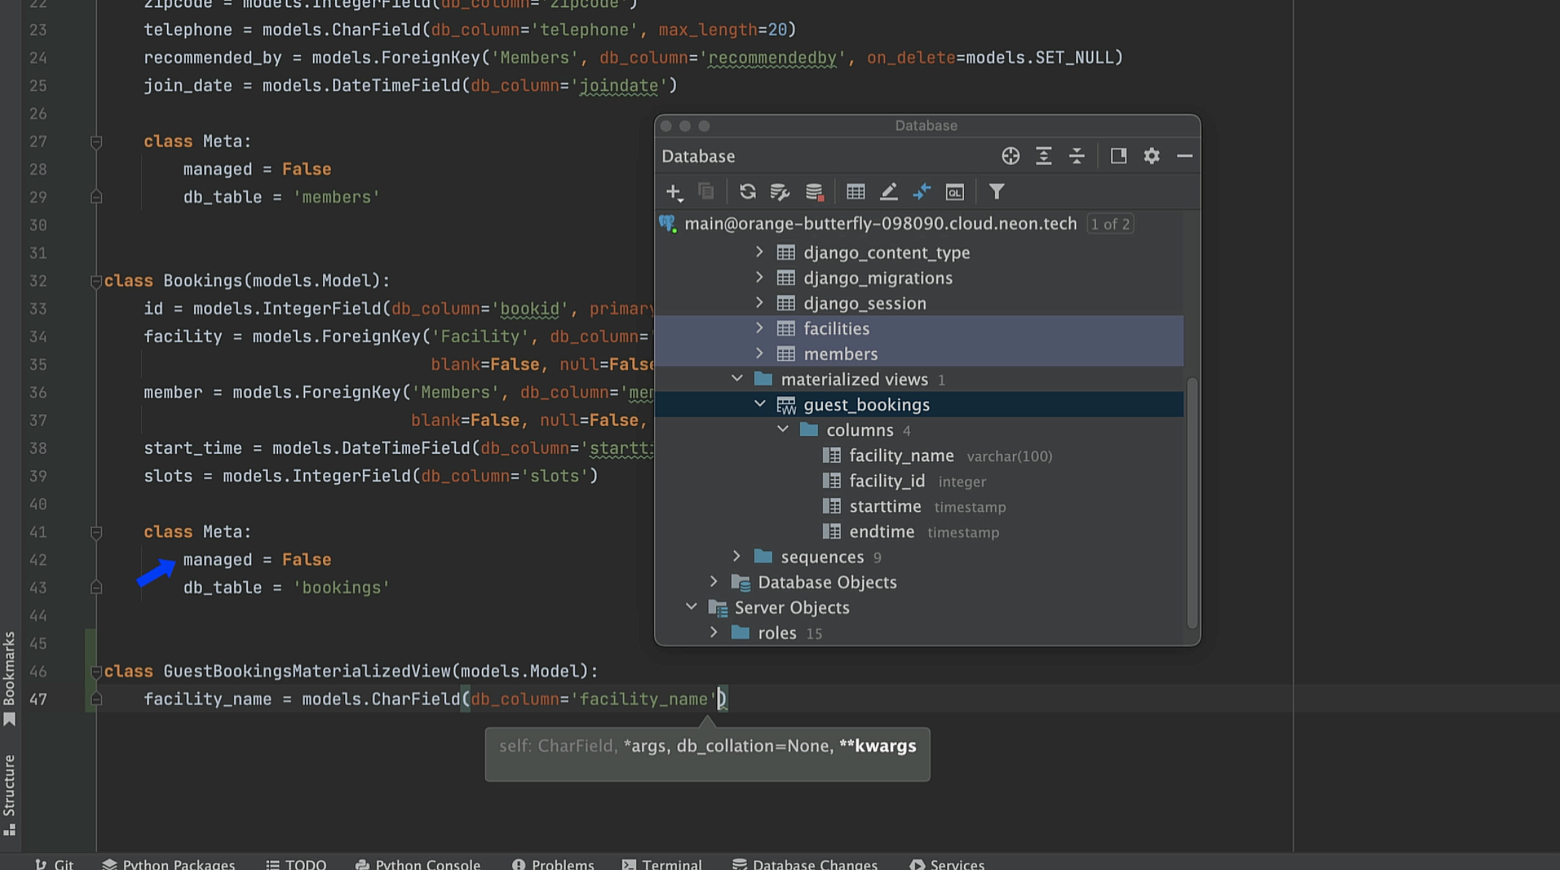Open the query console QL icon
The width and height of the screenshot is (1560, 870).
click(955, 191)
